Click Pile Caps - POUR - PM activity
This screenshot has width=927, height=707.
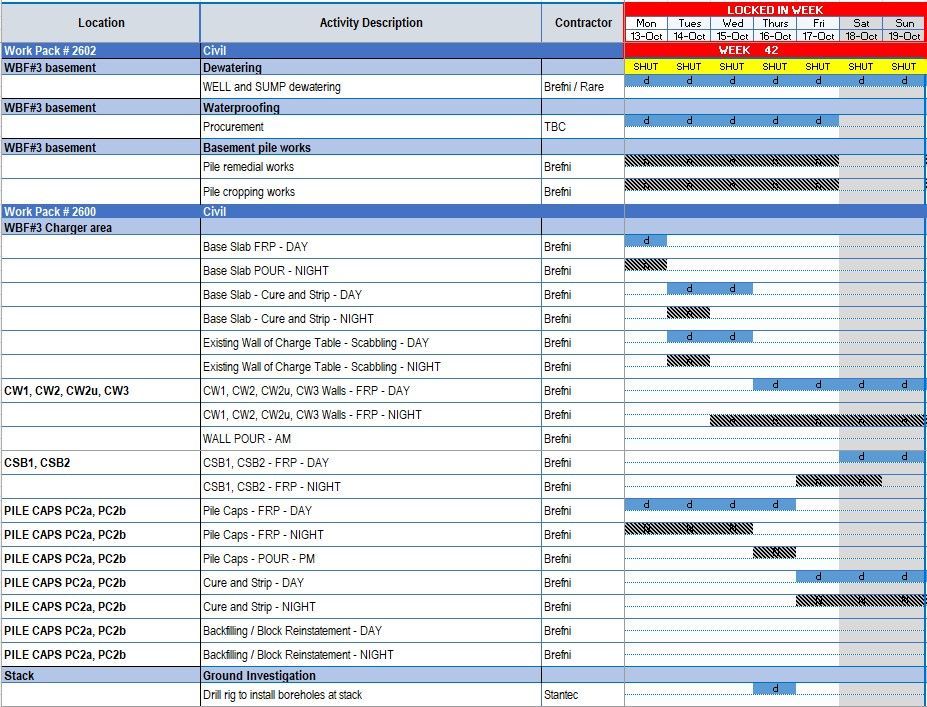click(x=371, y=559)
